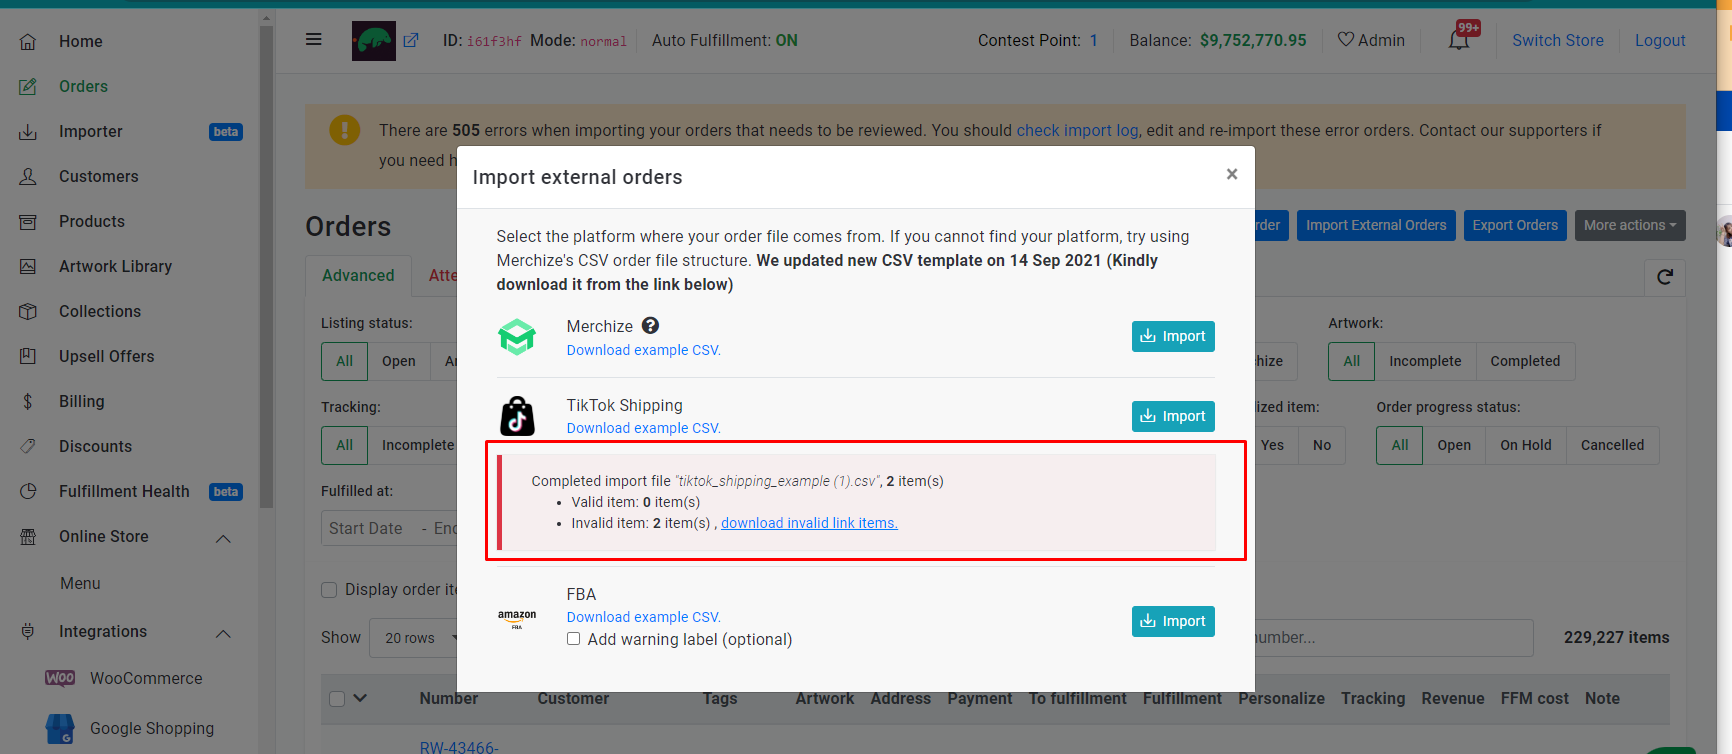This screenshot has width=1732, height=754.
Task: Enable Add warning label option
Action: click(574, 639)
